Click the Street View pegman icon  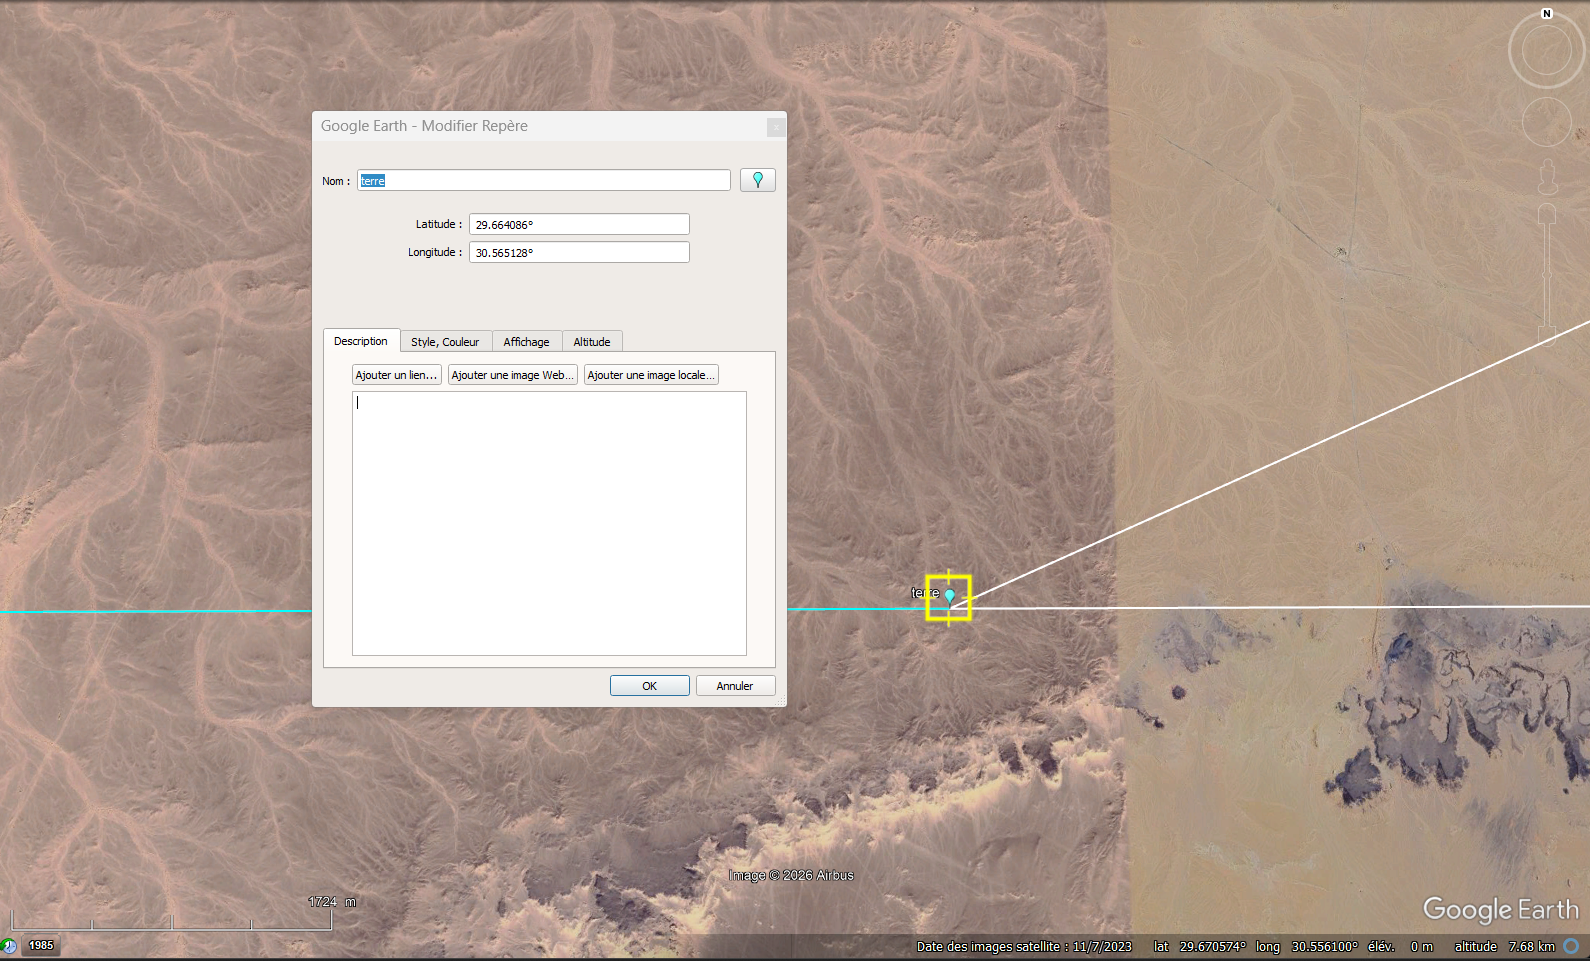point(1547,177)
